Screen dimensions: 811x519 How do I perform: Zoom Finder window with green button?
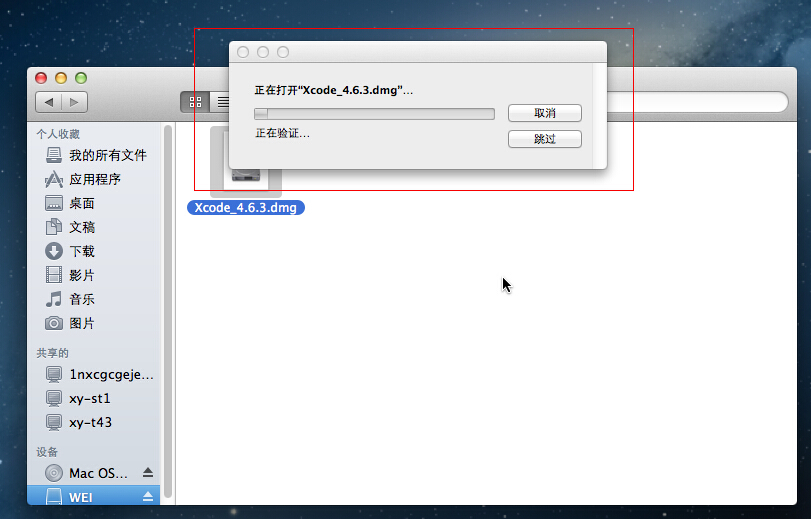pyautogui.click(x=81, y=78)
